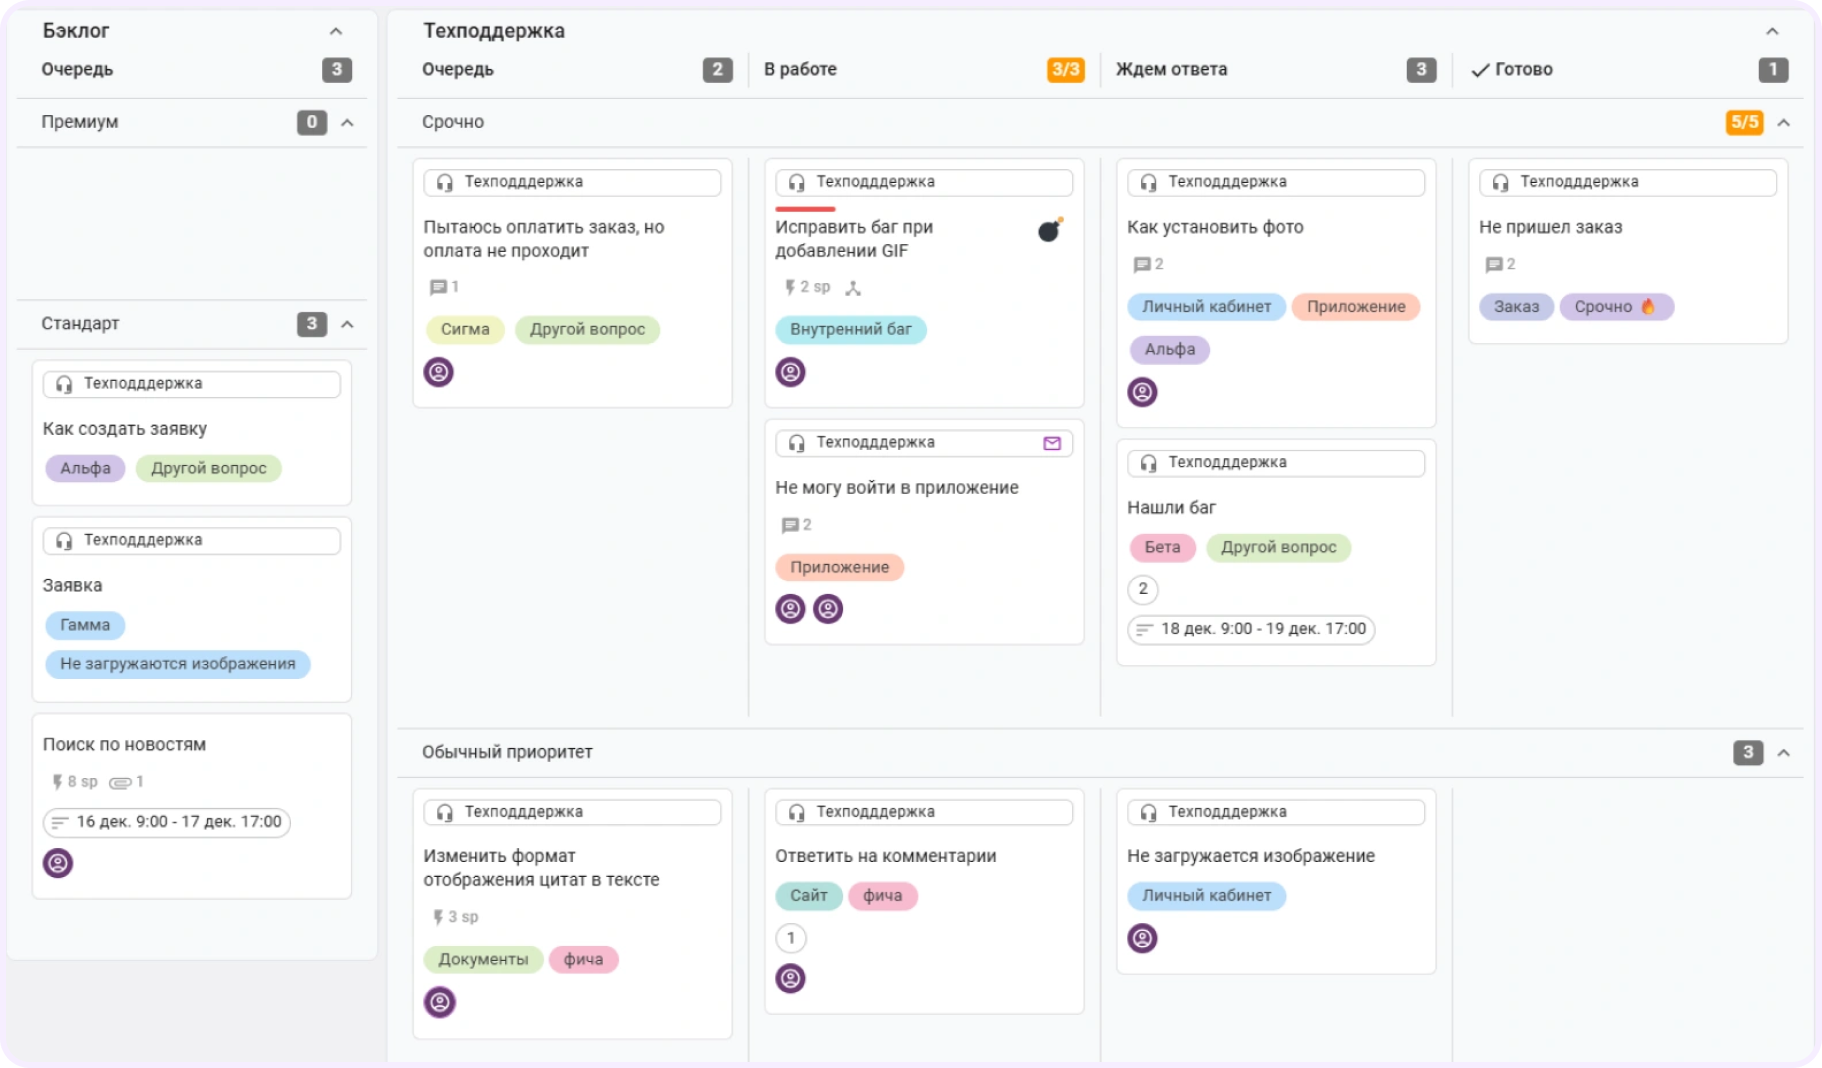Click attachment icon on 'Поиск по новостям' card

(x=120, y=782)
